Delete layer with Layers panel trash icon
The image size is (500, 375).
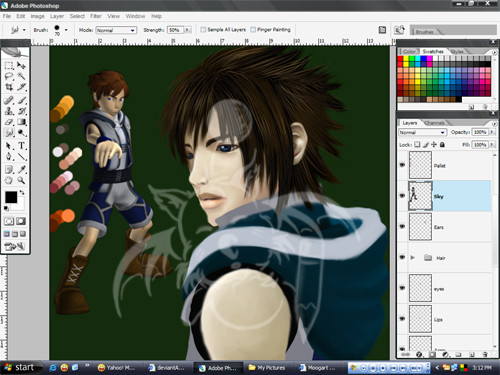click(485, 355)
